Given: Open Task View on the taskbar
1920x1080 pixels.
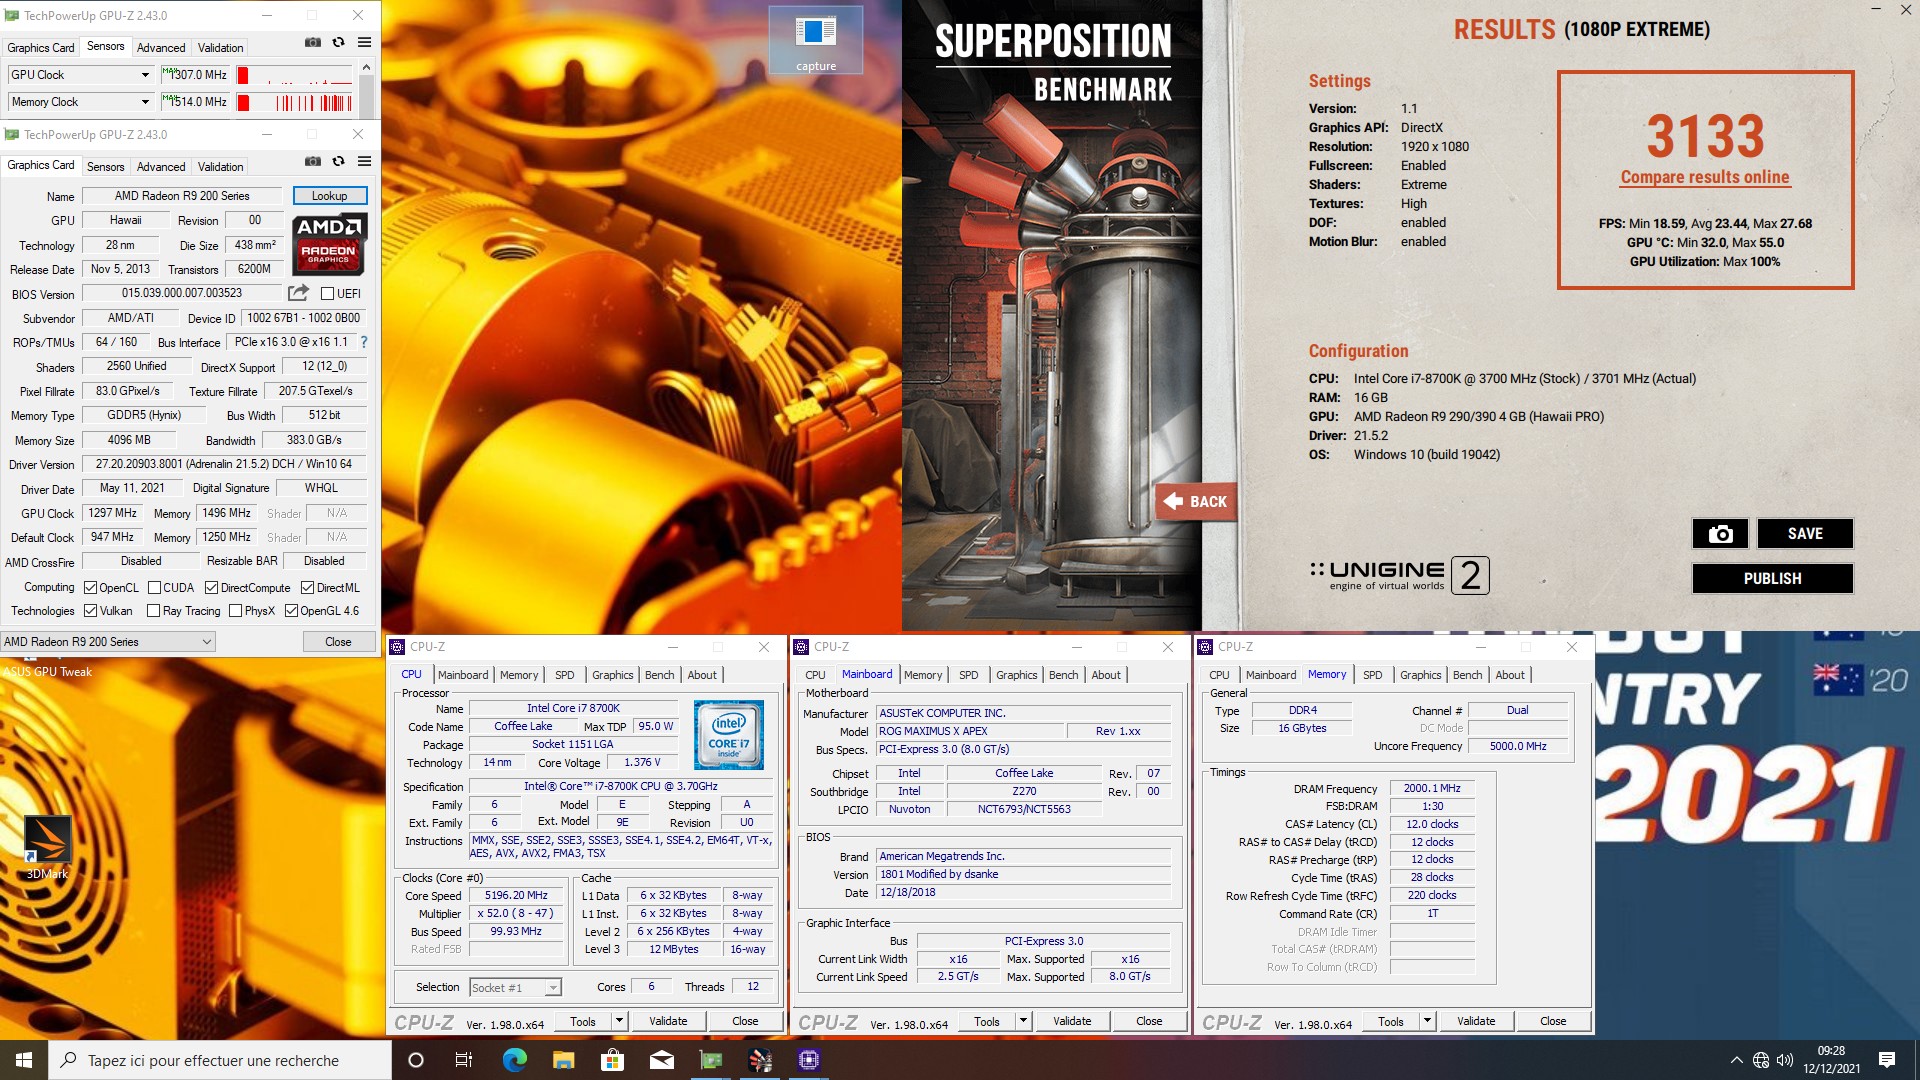Looking at the screenshot, I should (464, 1060).
